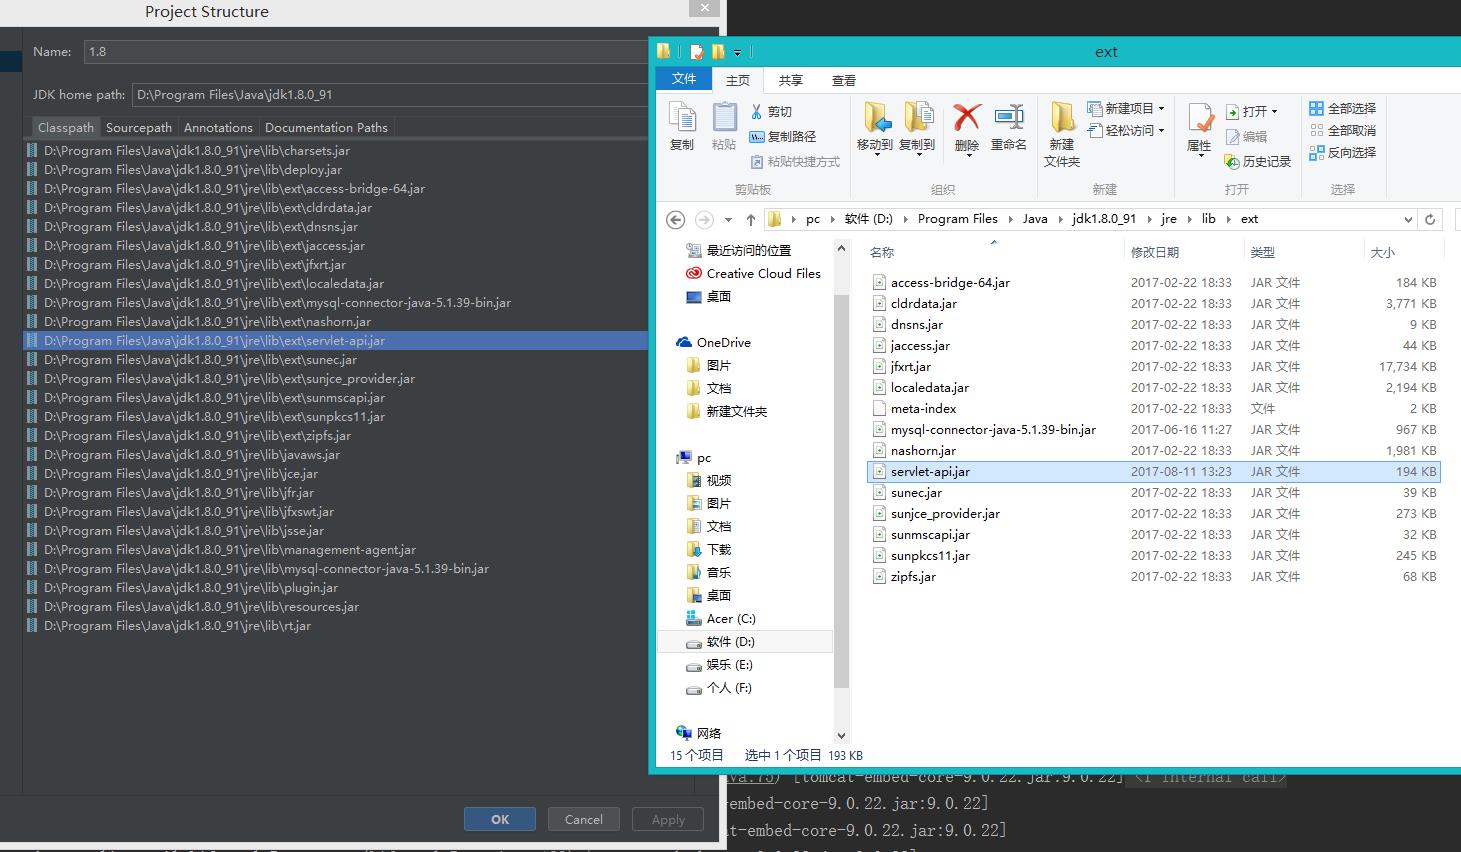This screenshot has width=1461, height=852.
Task: Click the JDK home path field
Action: point(390,95)
